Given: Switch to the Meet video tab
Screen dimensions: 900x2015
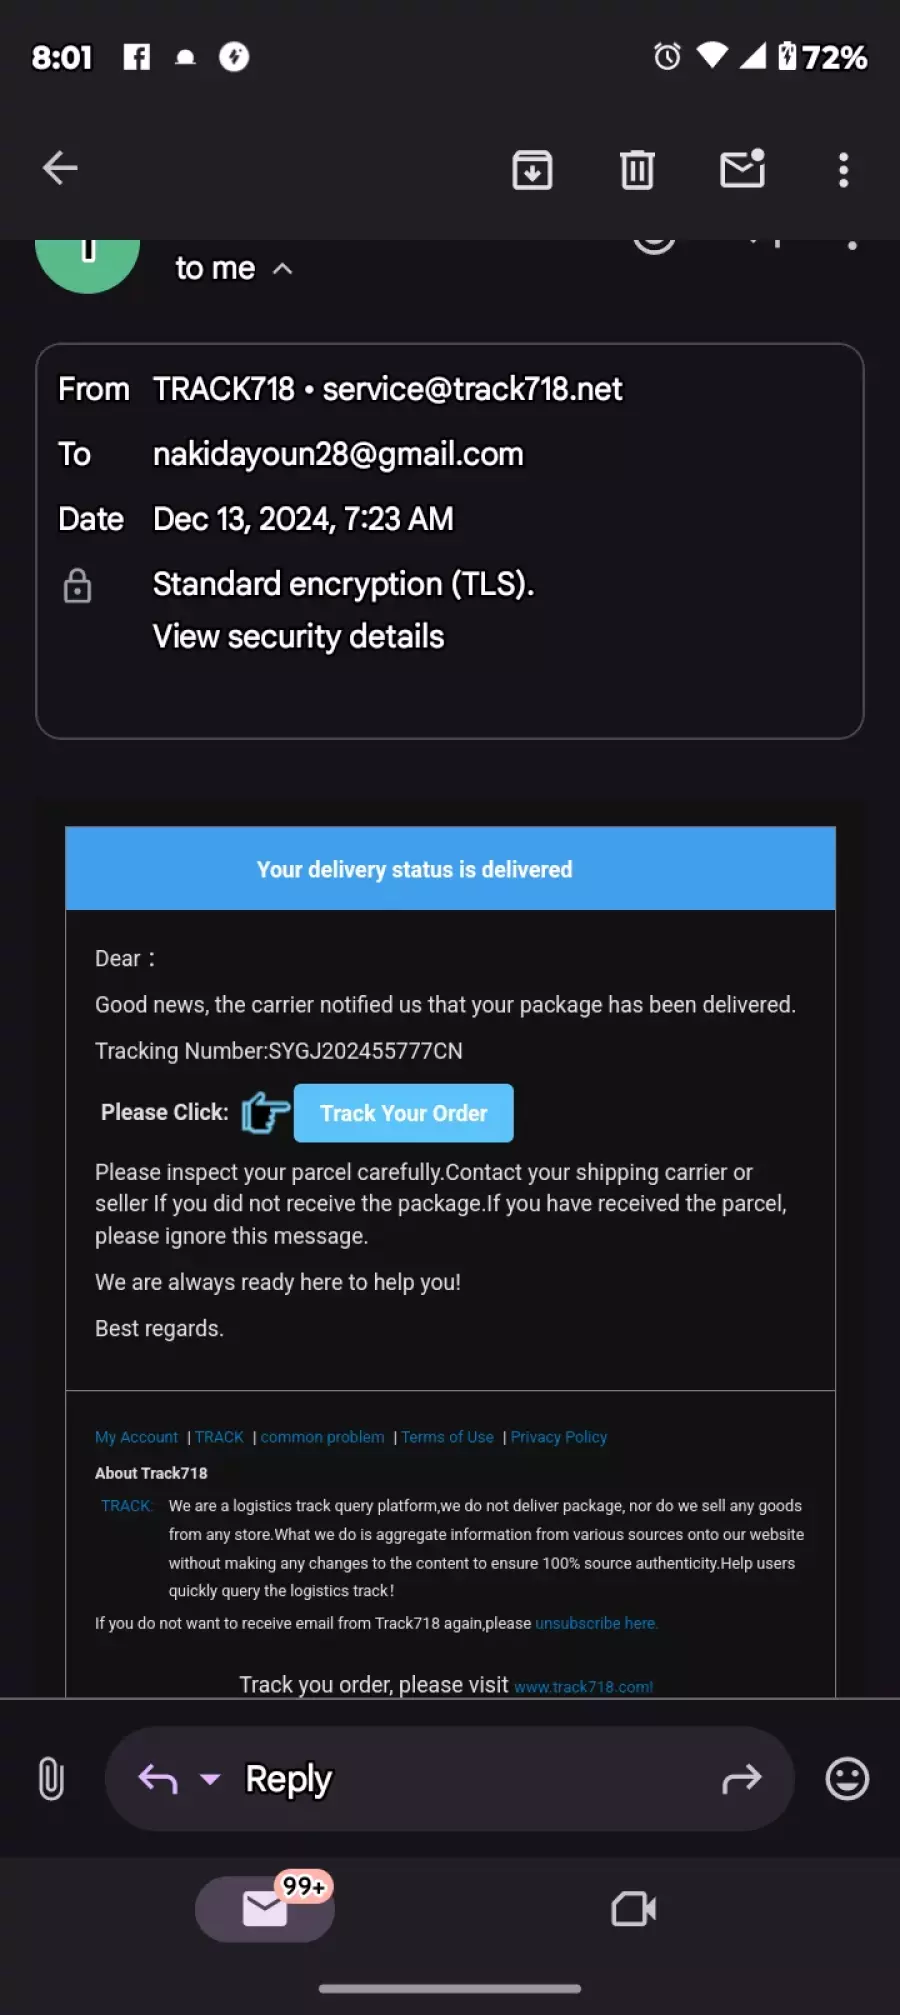Looking at the screenshot, I should click(634, 1909).
